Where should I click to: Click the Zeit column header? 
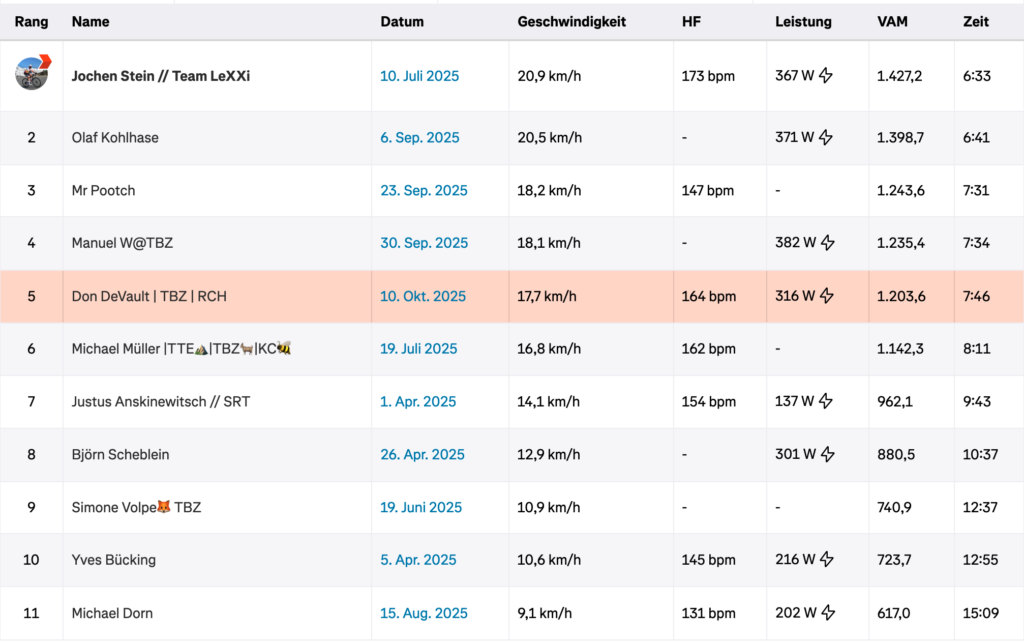(976, 21)
